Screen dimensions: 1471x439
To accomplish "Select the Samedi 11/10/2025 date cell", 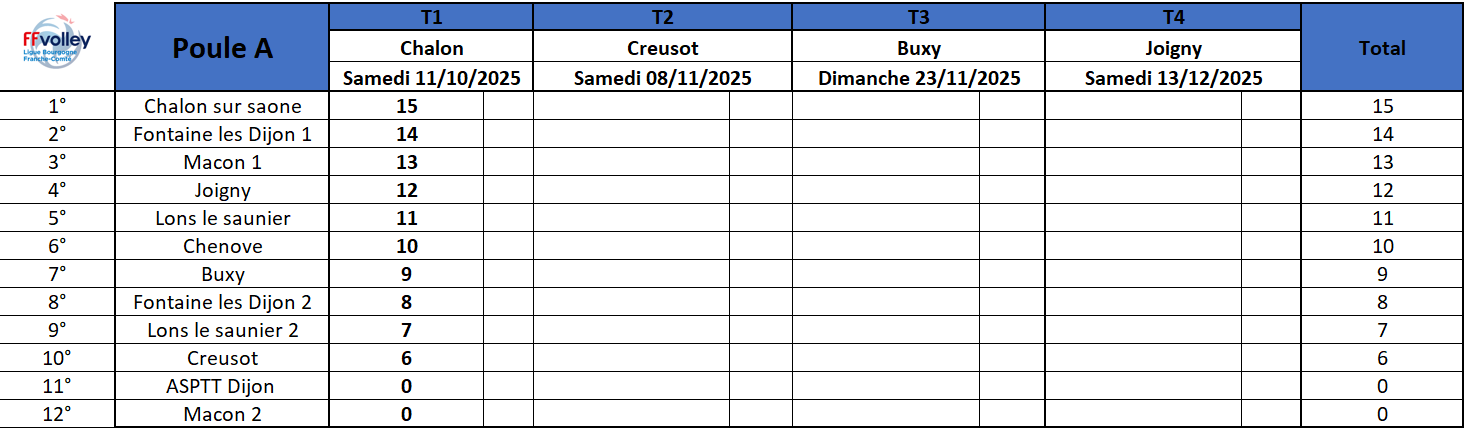I will click(431, 78).
